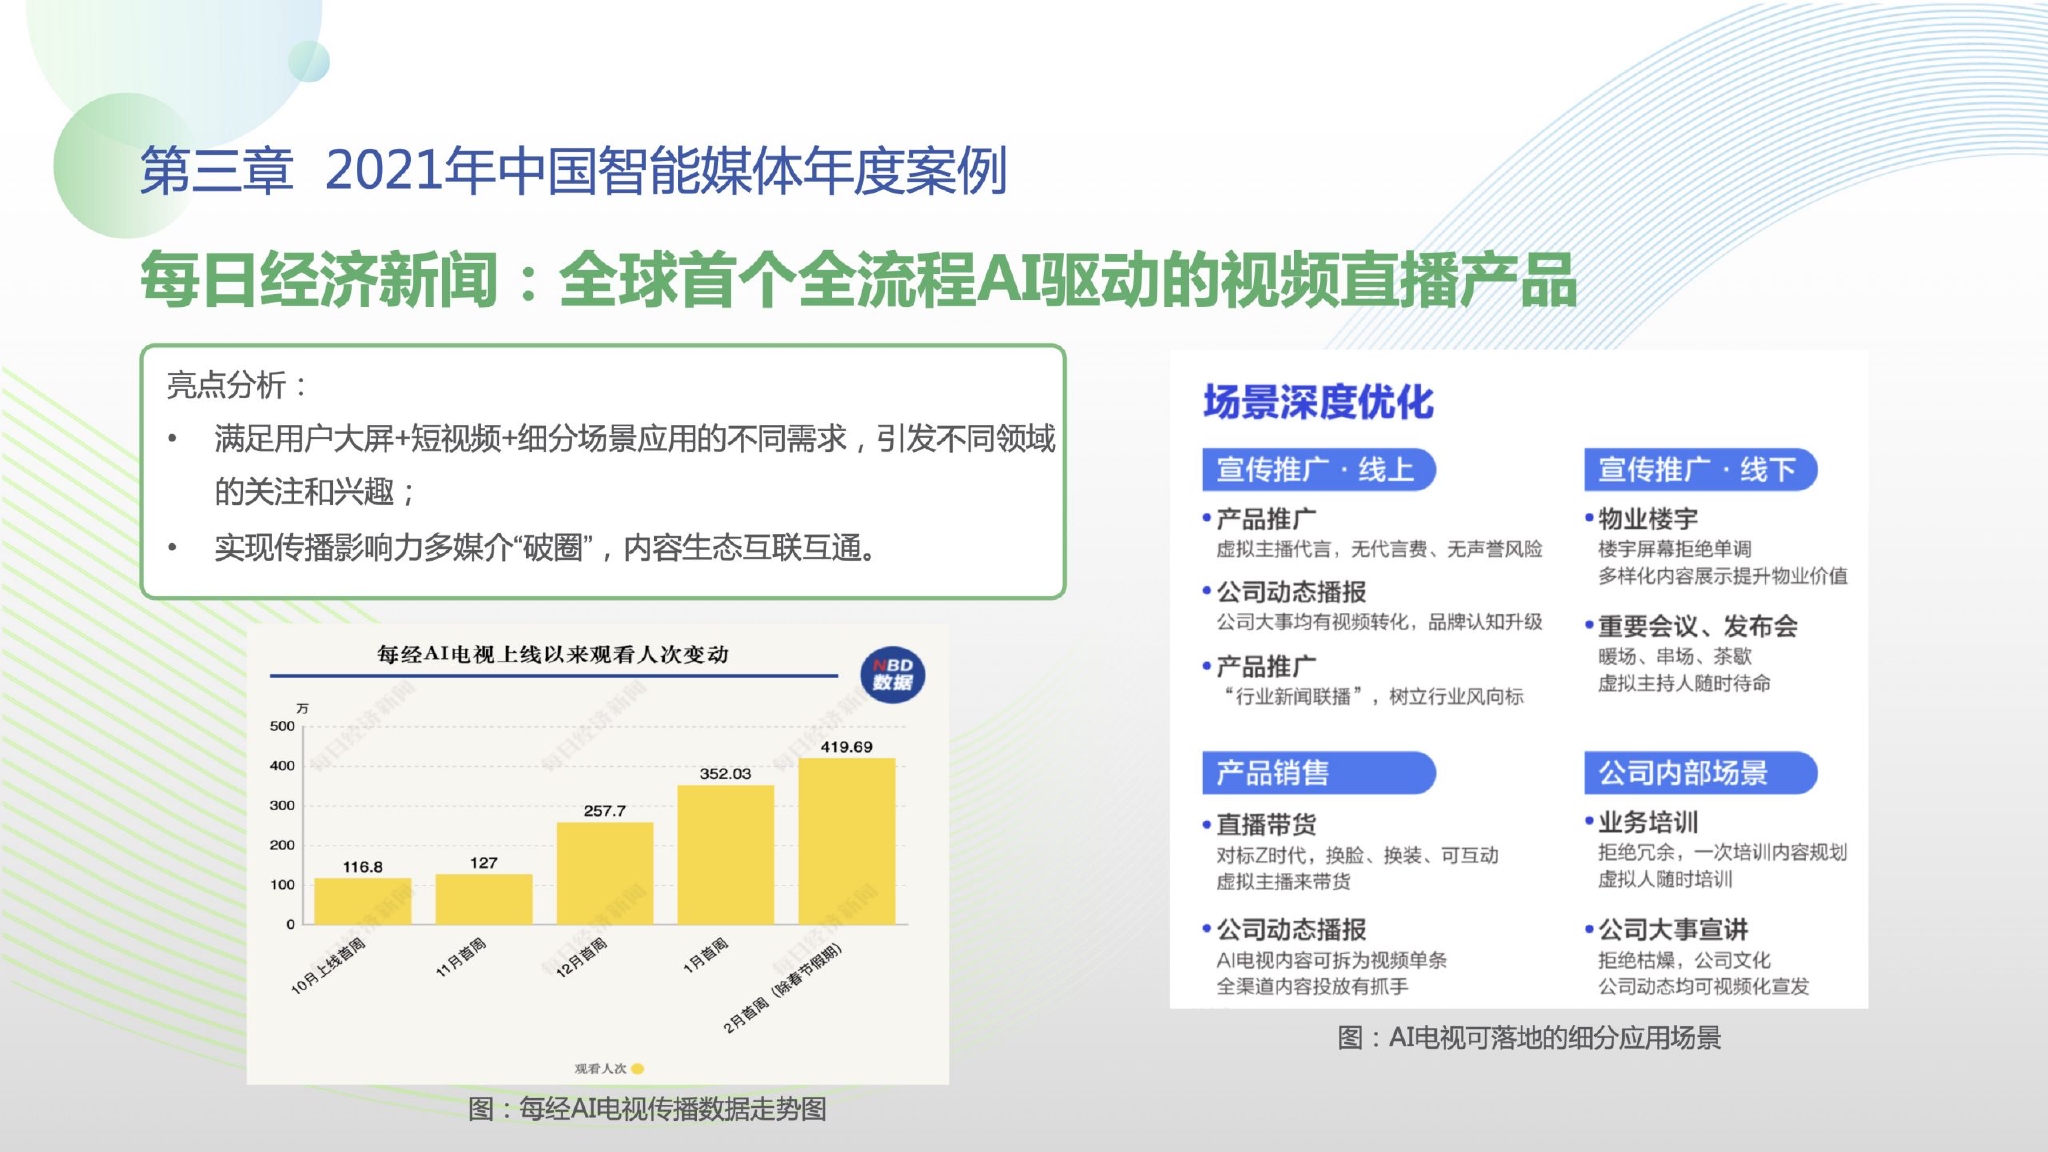Image resolution: width=2048 pixels, height=1152 pixels.
Task: Click the text 拒绝冗余，一次培训内容规划
Action: pyautogui.click(x=1722, y=852)
